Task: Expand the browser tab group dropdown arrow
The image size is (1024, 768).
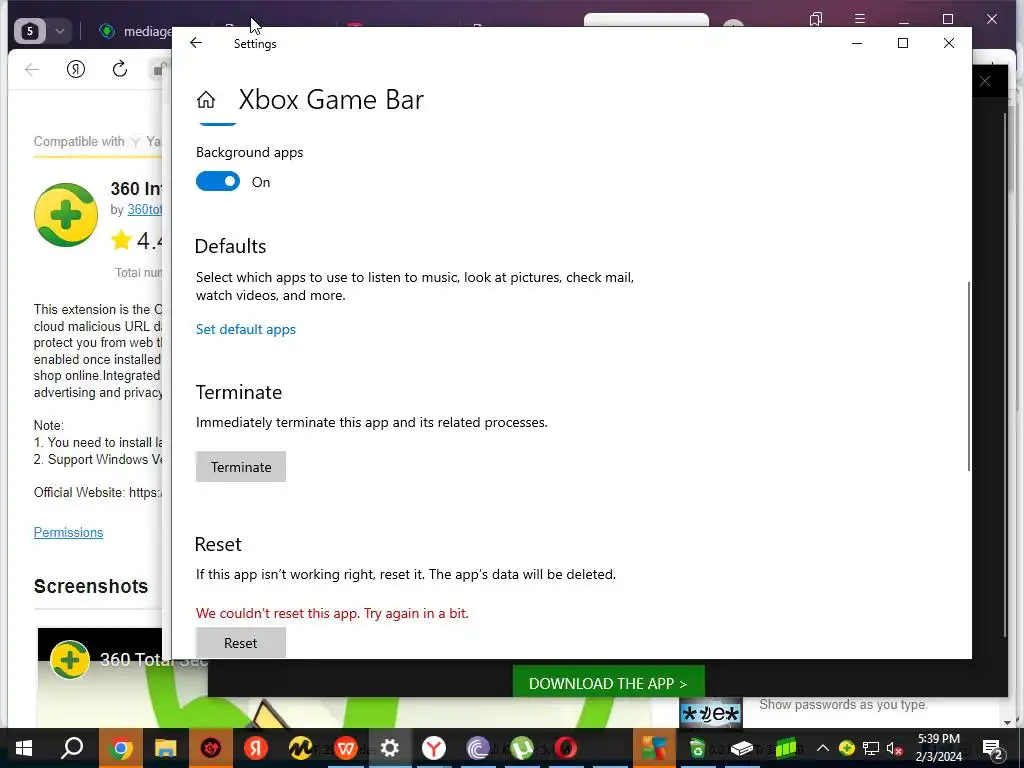Action: [x=59, y=31]
